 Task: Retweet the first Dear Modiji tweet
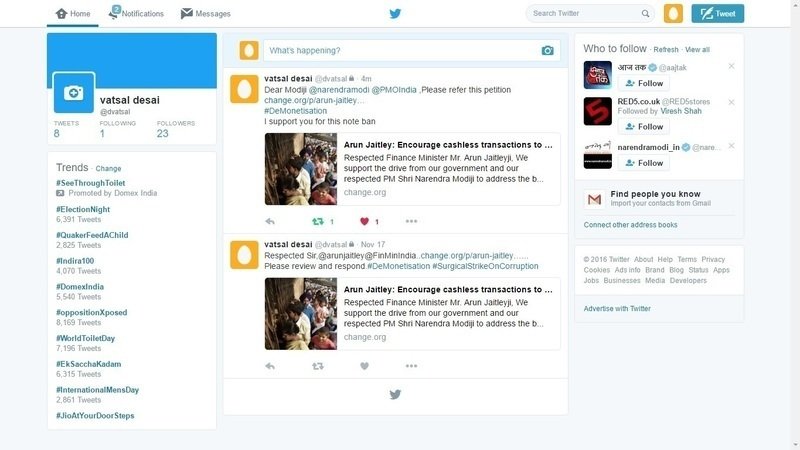[x=318, y=221]
